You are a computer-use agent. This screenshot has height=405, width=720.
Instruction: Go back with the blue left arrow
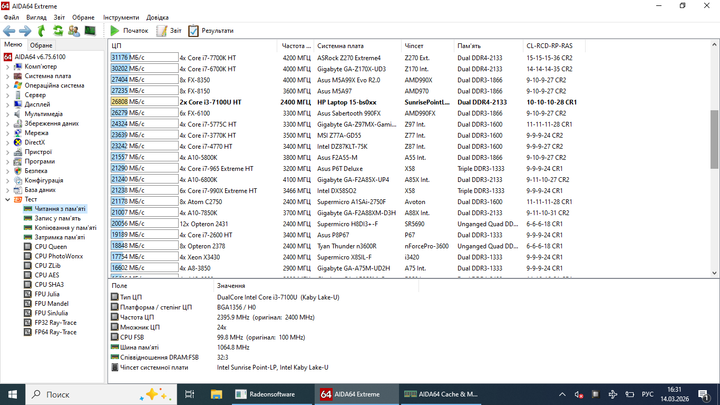pyautogui.click(x=9, y=31)
